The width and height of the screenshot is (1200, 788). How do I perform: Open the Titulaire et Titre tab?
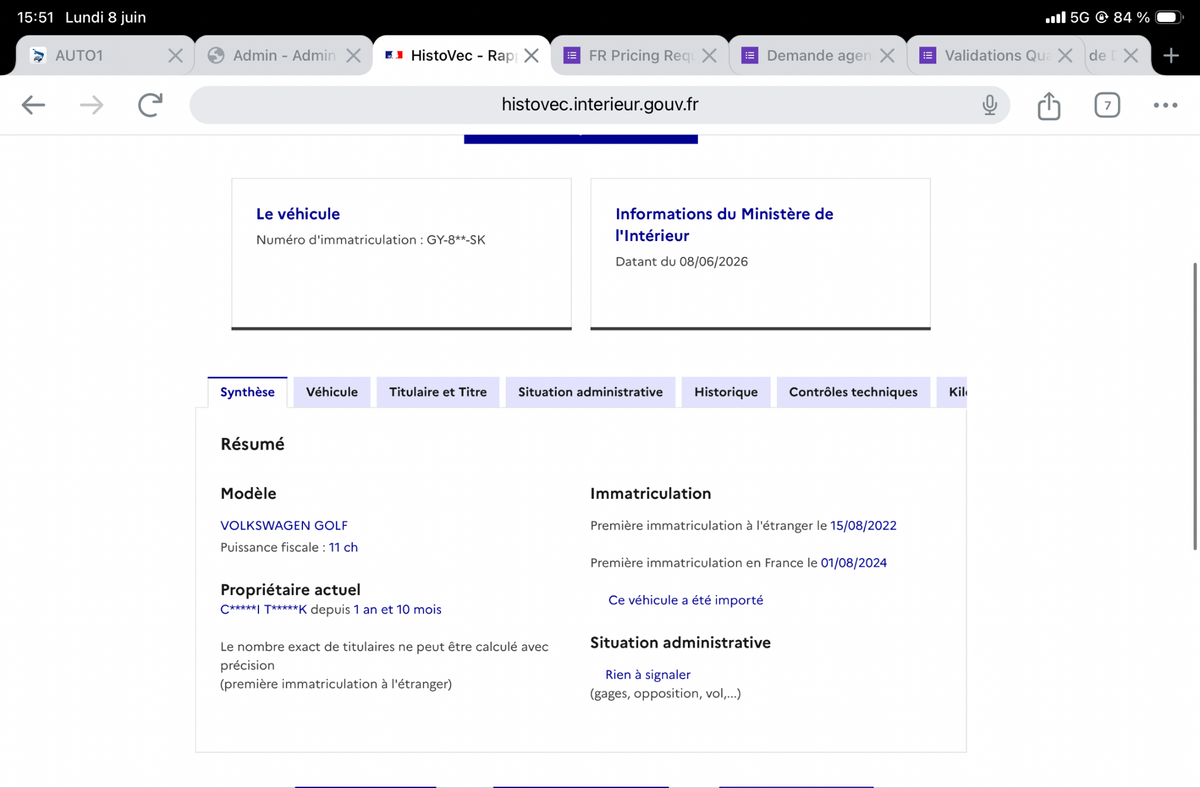click(438, 392)
